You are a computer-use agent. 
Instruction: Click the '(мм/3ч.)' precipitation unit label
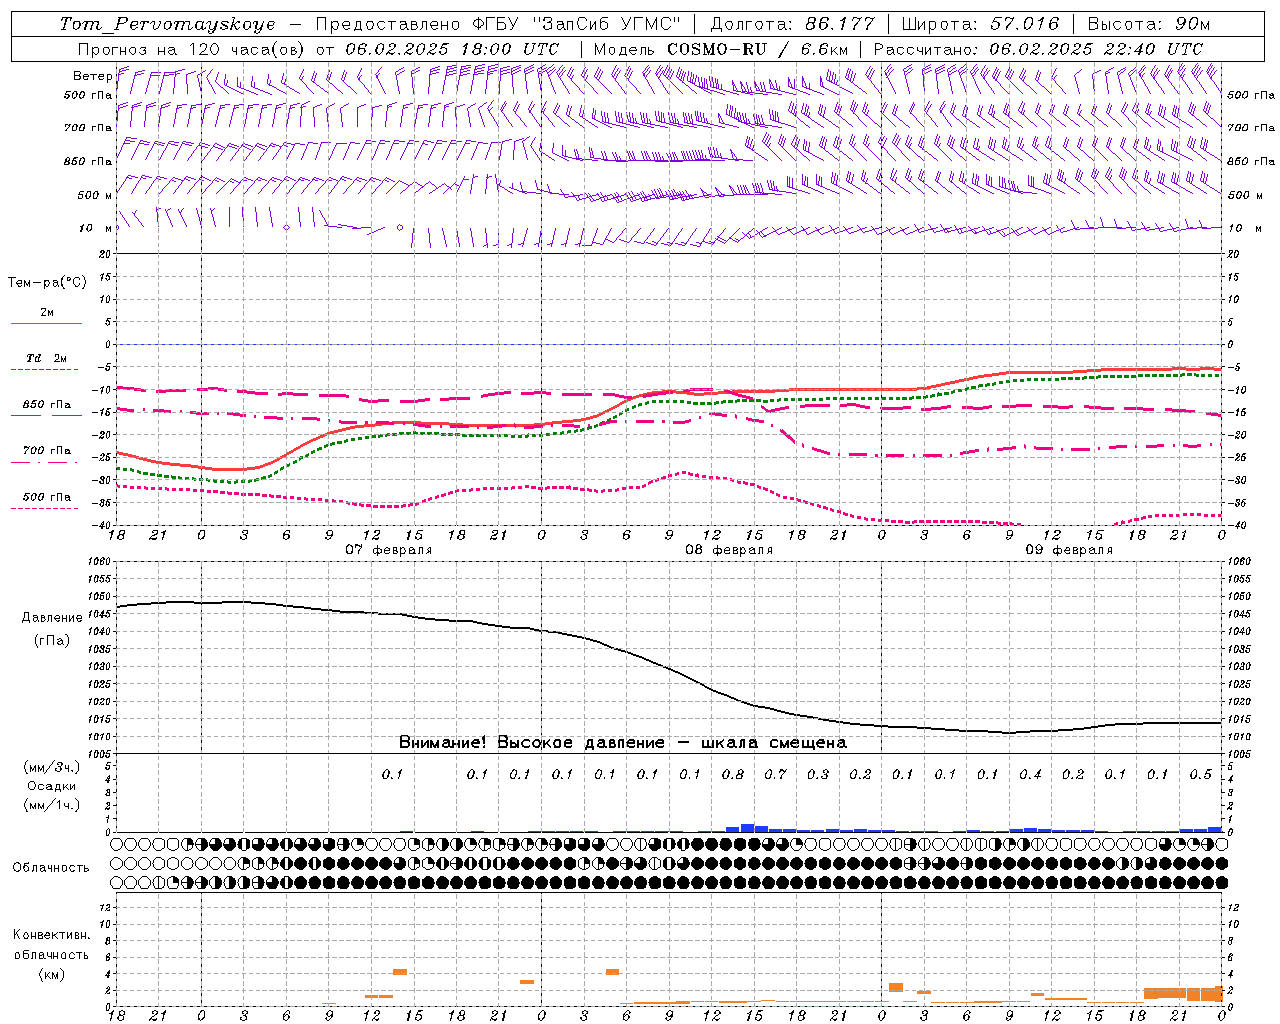[52, 767]
